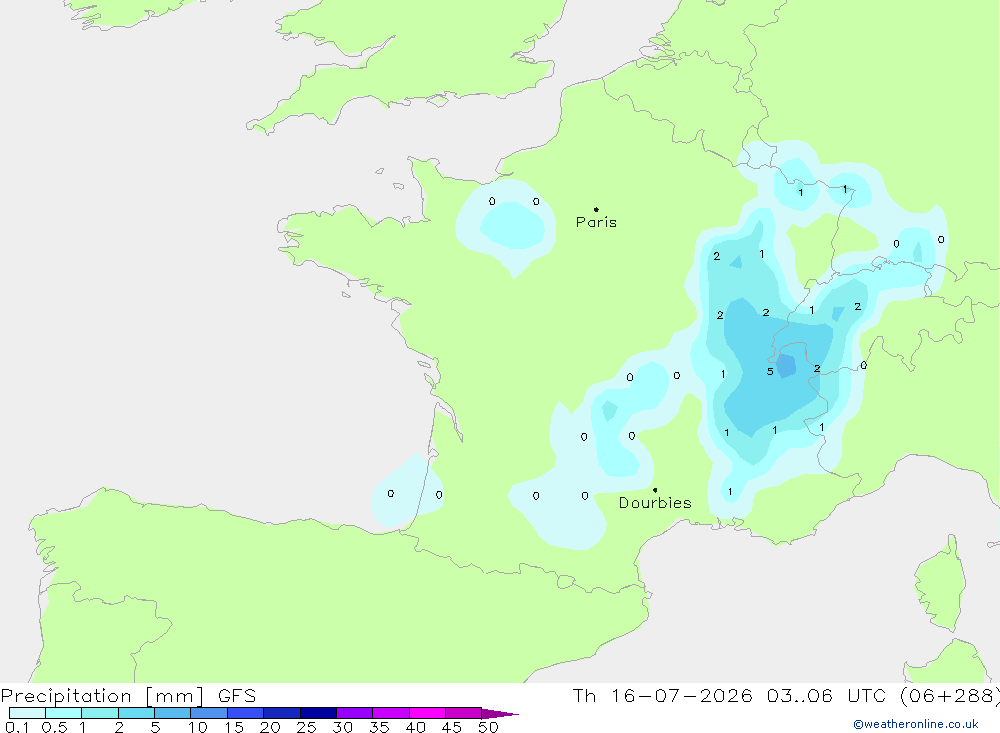
Task: Pick the 25–30 mm legend color swatch
Action: click(318, 713)
